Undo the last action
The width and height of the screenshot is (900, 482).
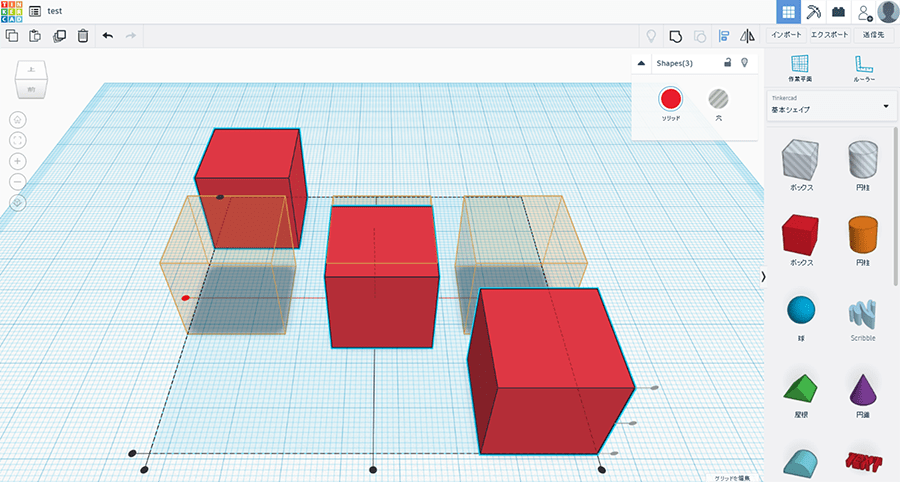pyautogui.click(x=108, y=36)
